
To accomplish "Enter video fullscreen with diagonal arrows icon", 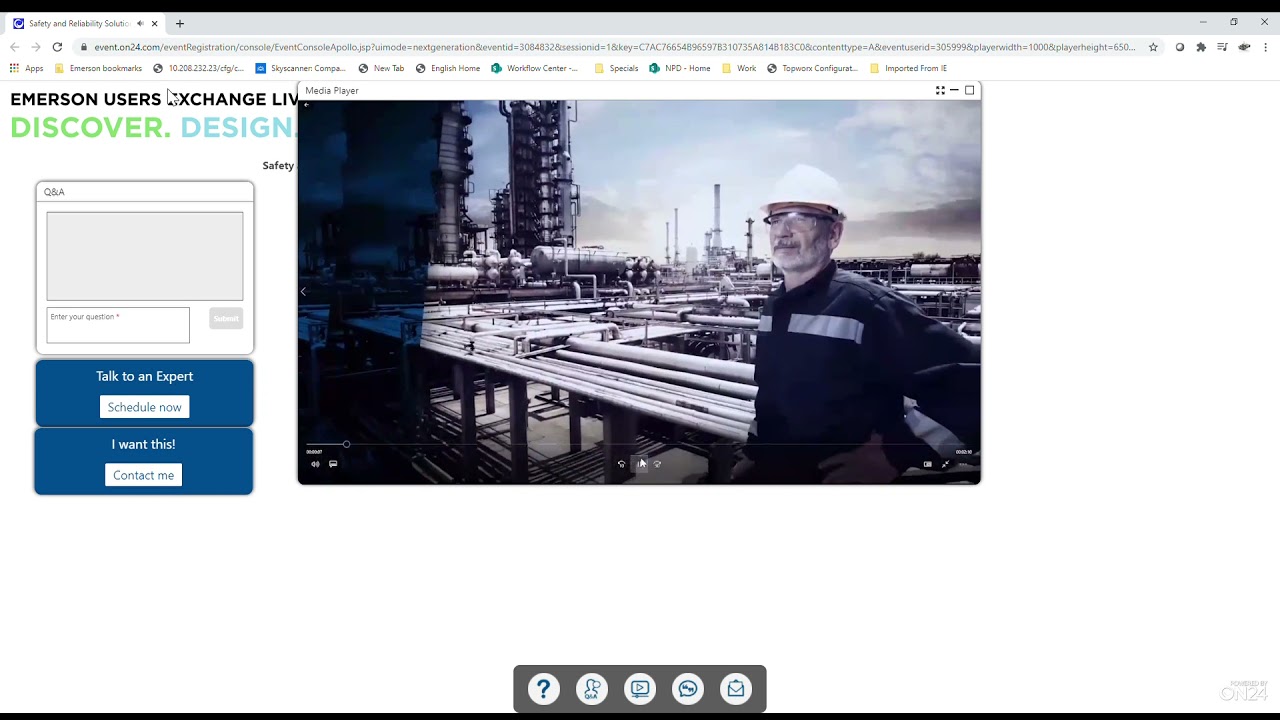I will [x=946, y=464].
